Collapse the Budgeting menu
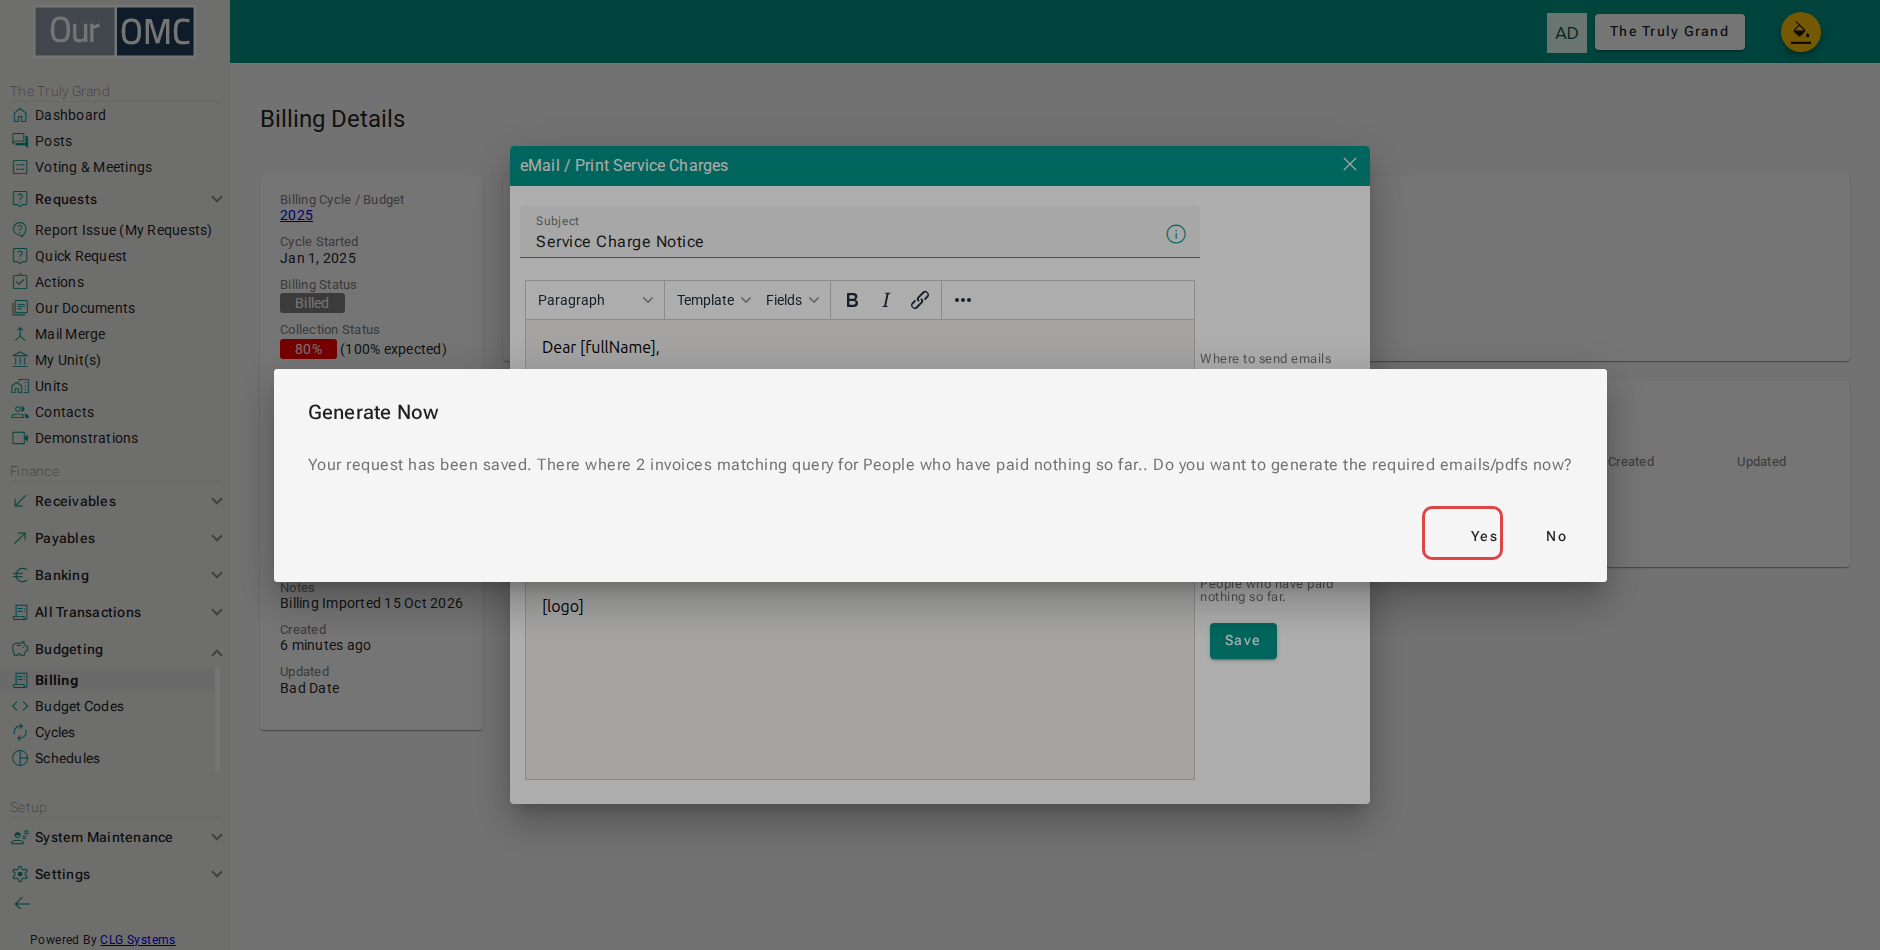 point(115,649)
